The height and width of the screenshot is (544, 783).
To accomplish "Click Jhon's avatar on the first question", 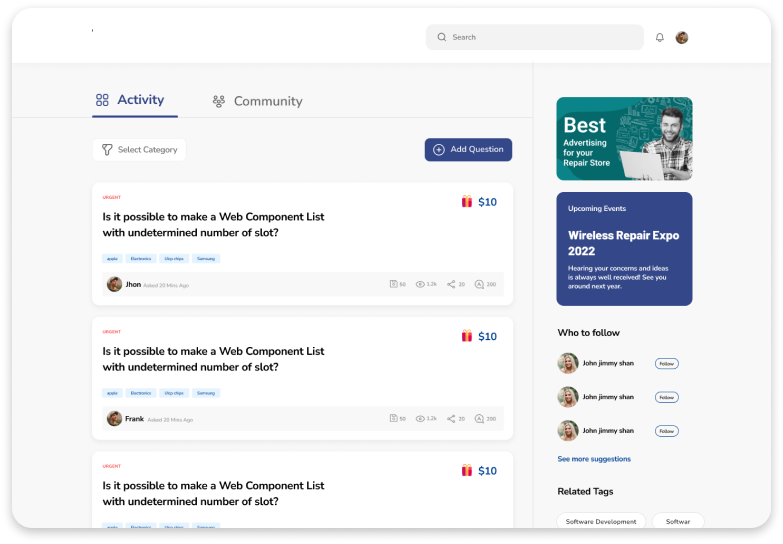I will [115, 284].
